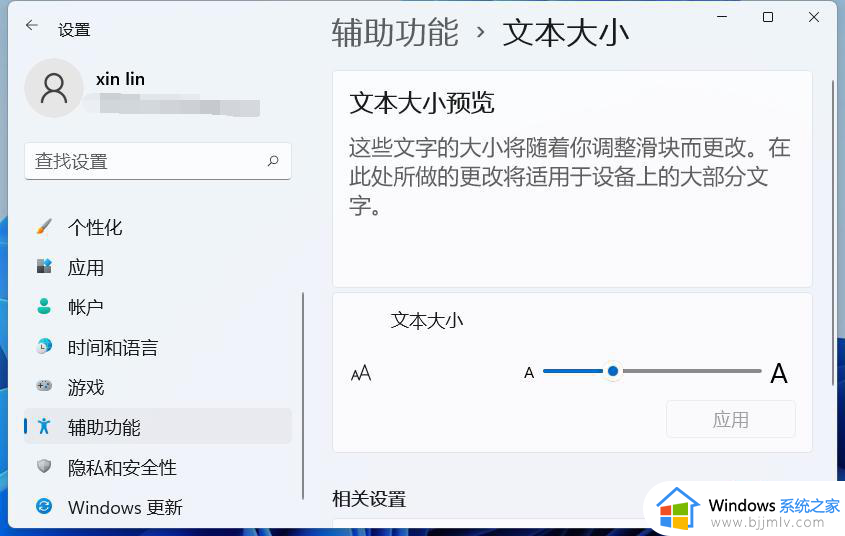The image size is (845, 536).
Task: Click the 游戏 gamepad icon
Action: (x=44, y=386)
